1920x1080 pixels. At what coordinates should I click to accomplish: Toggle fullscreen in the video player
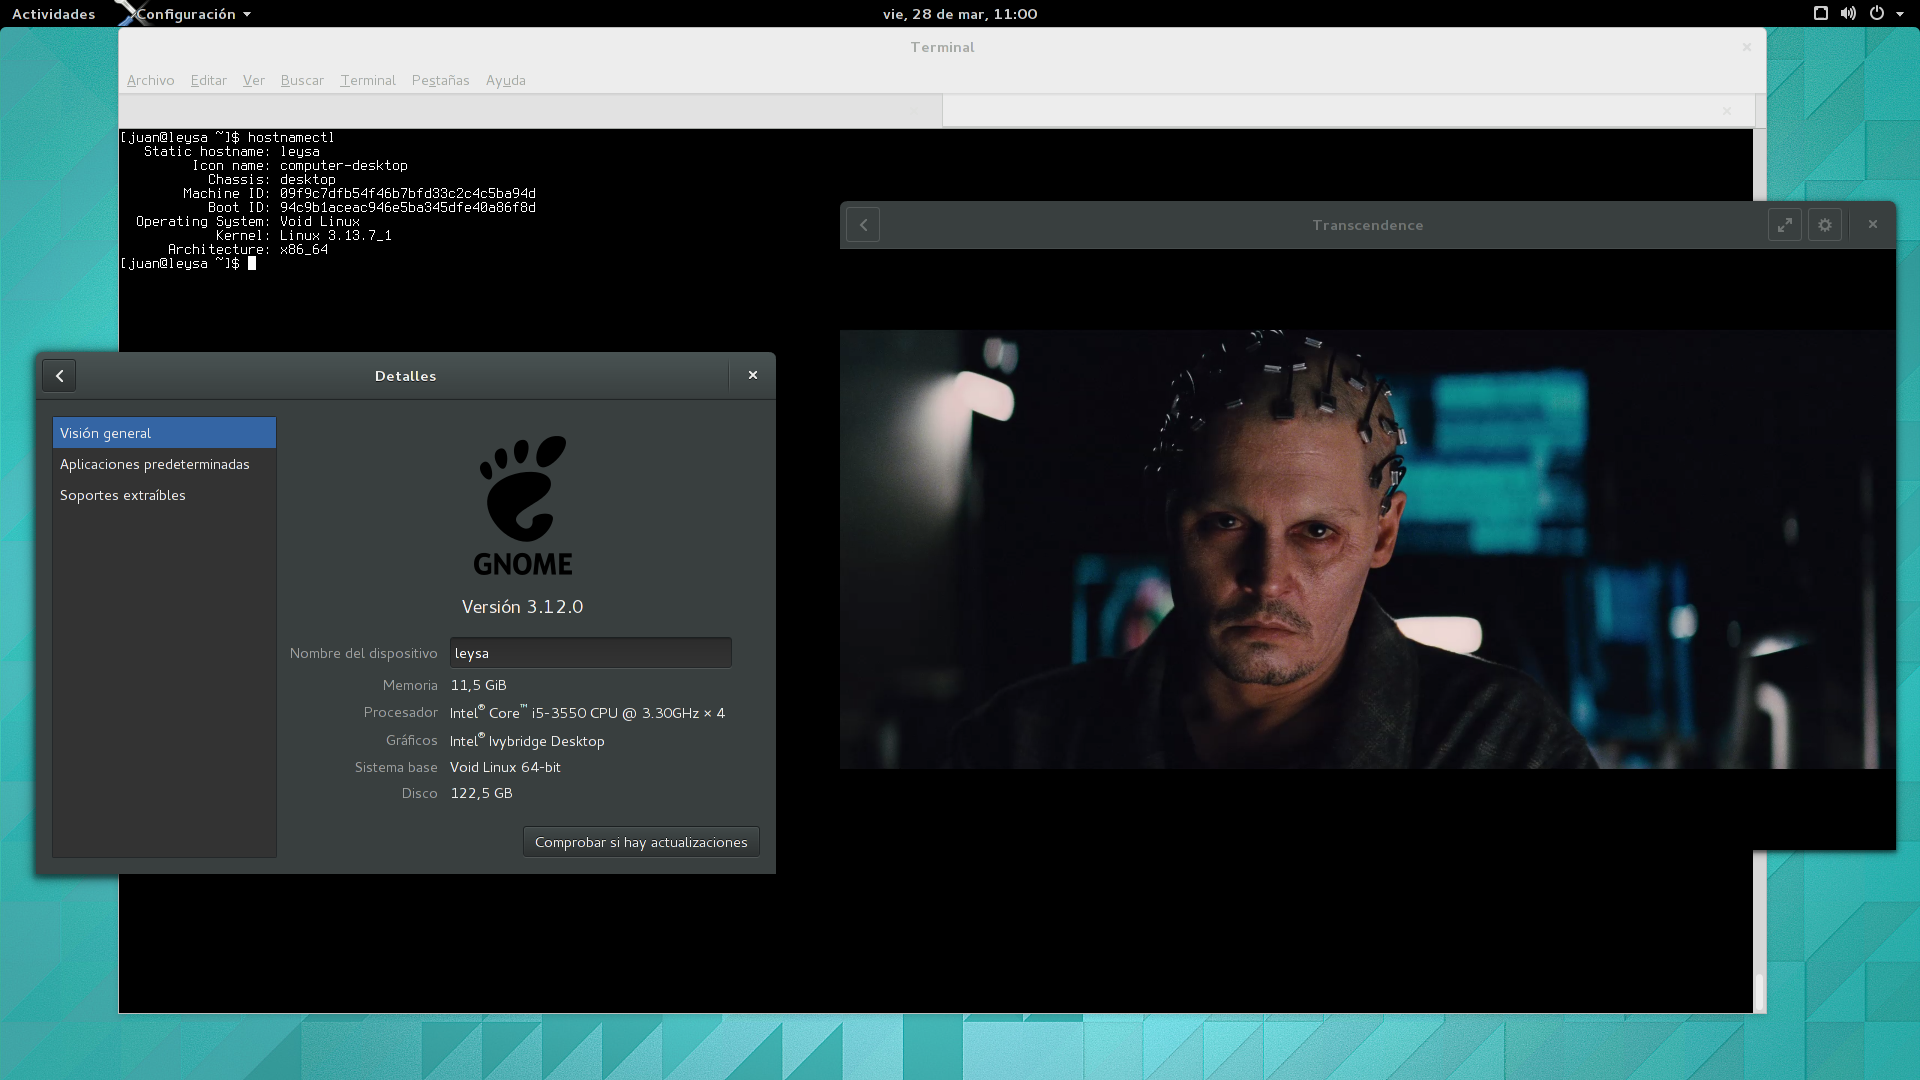point(1784,225)
